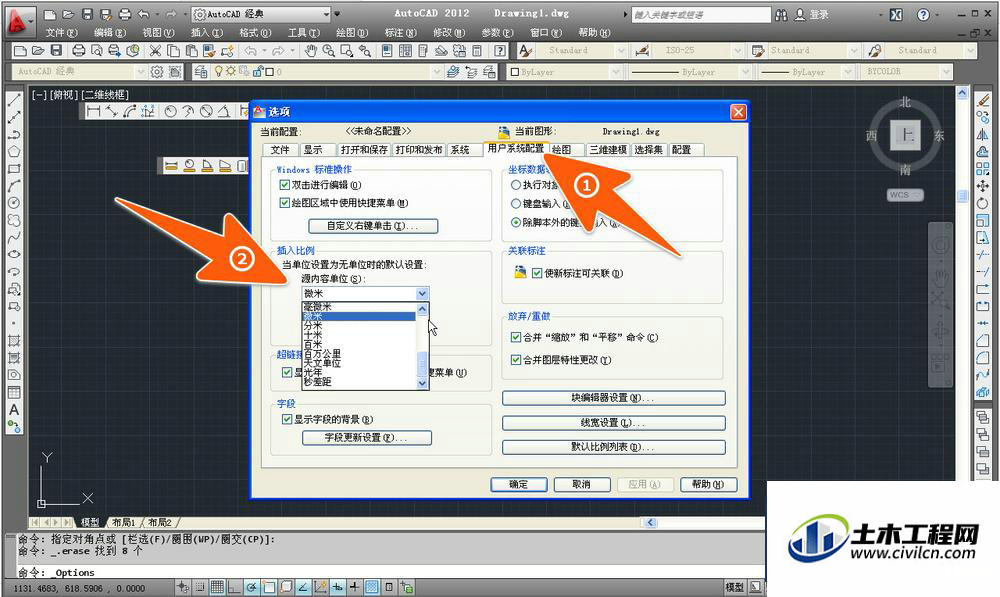Switch to the 布局1 layout tab

(x=124, y=522)
